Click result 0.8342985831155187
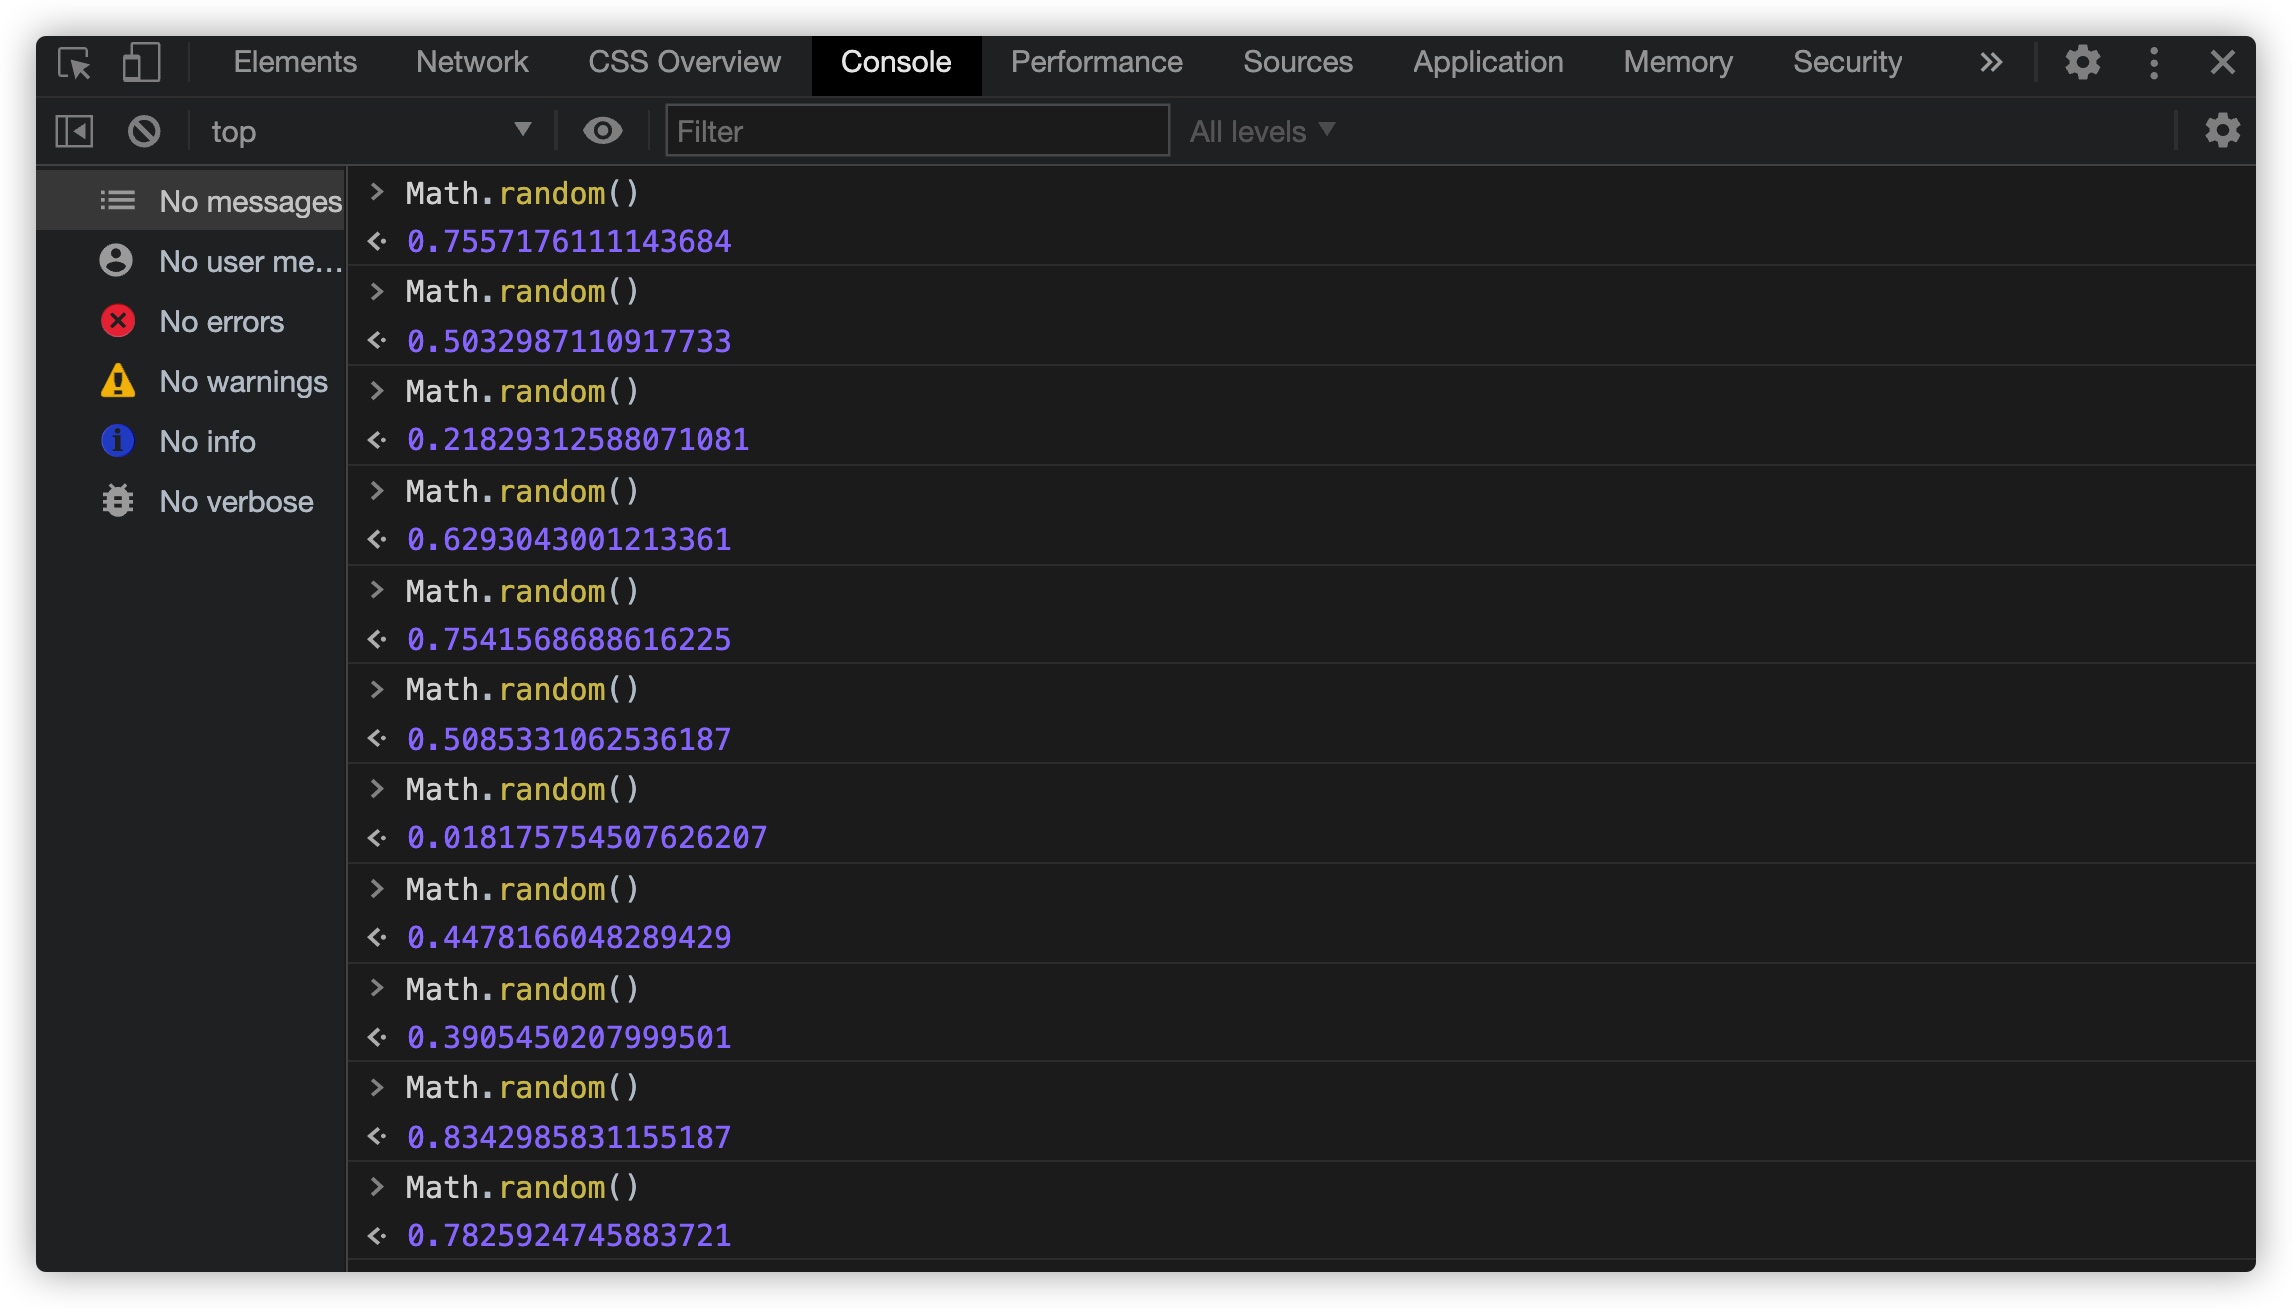The height and width of the screenshot is (1308, 2292). coord(569,1138)
